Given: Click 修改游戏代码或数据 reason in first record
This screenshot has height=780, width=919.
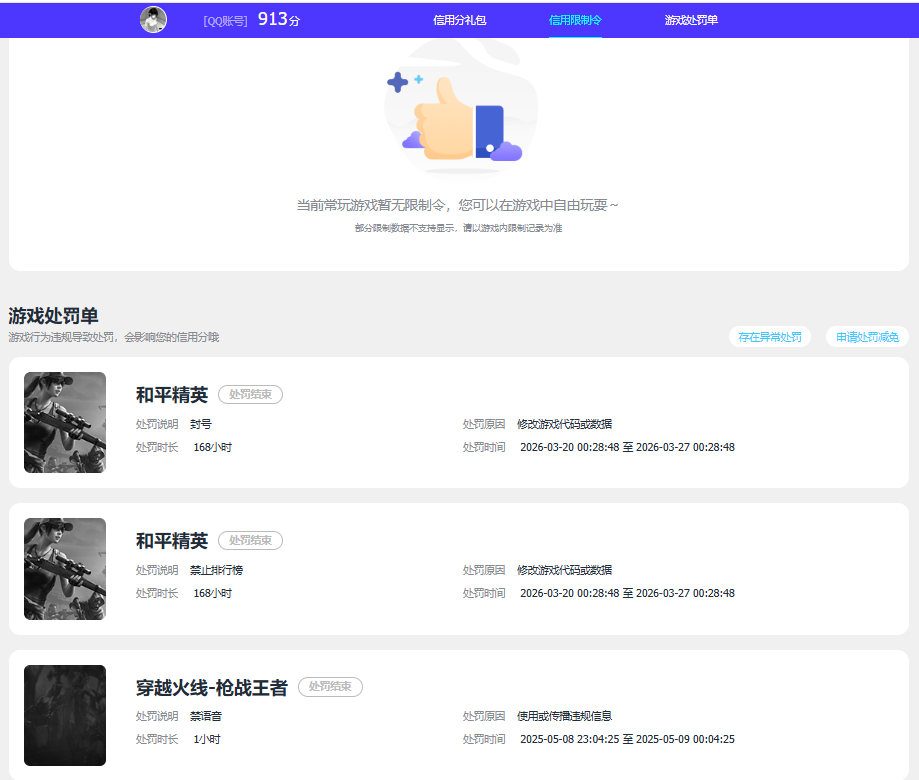Looking at the screenshot, I should tap(564, 424).
